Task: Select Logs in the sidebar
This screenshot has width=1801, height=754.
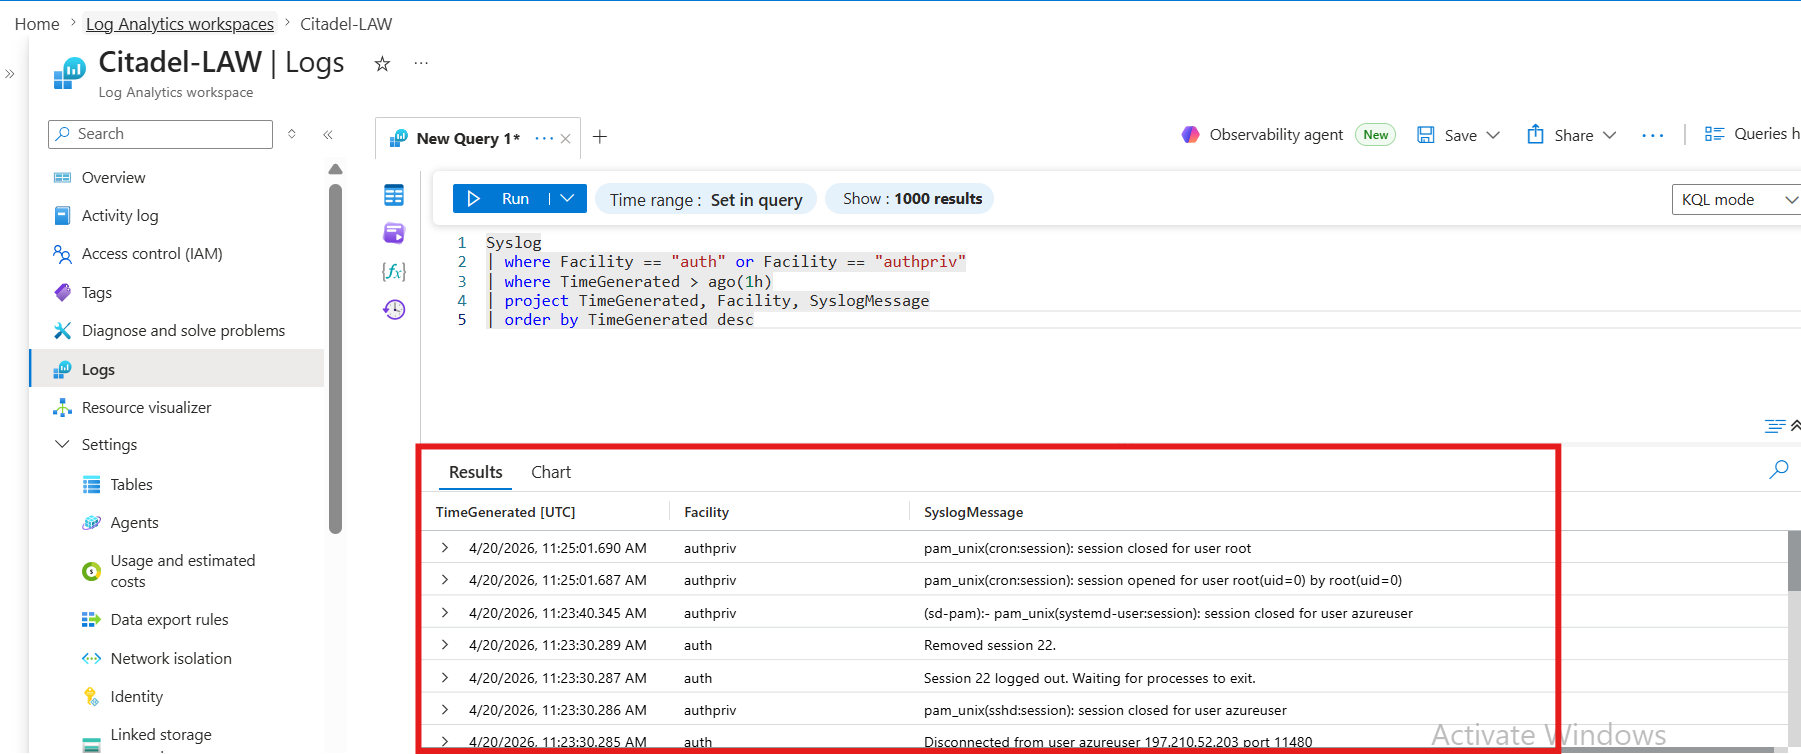Action: click(x=176, y=369)
